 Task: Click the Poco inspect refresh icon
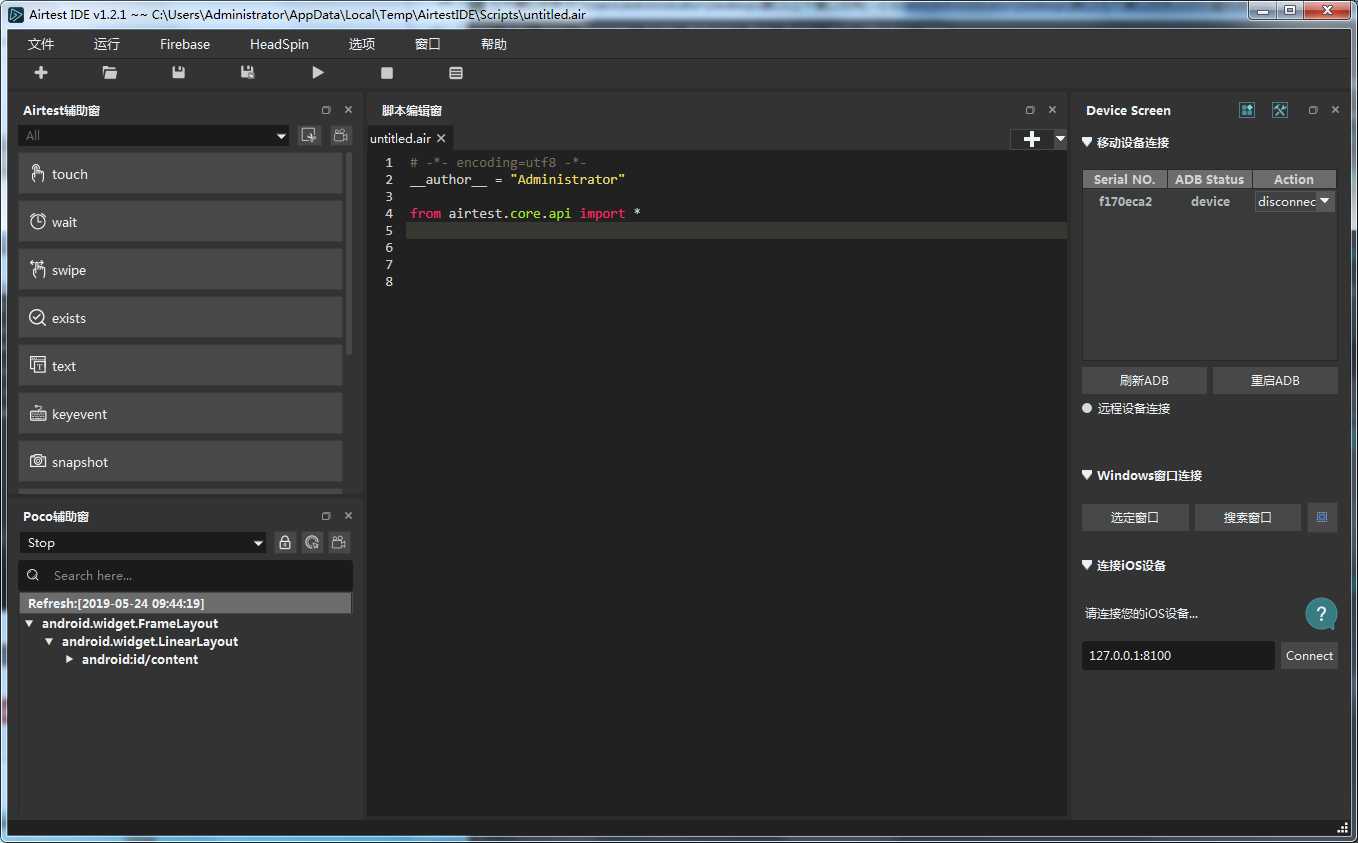pyautogui.click(x=312, y=543)
